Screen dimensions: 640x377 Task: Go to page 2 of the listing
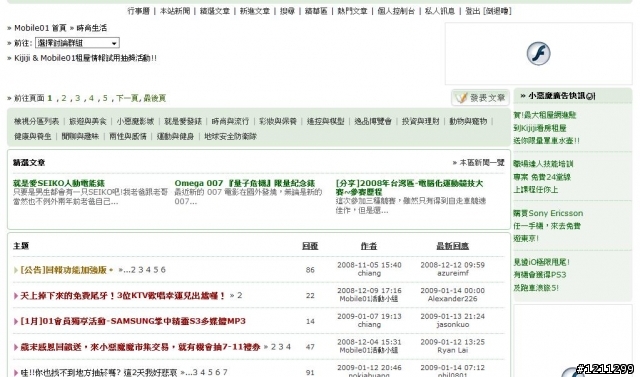pos(64,98)
